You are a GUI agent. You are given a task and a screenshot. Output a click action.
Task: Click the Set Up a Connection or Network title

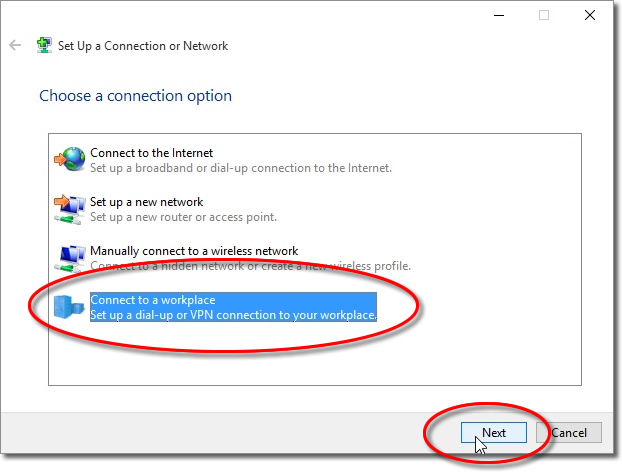(x=143, y=46)
